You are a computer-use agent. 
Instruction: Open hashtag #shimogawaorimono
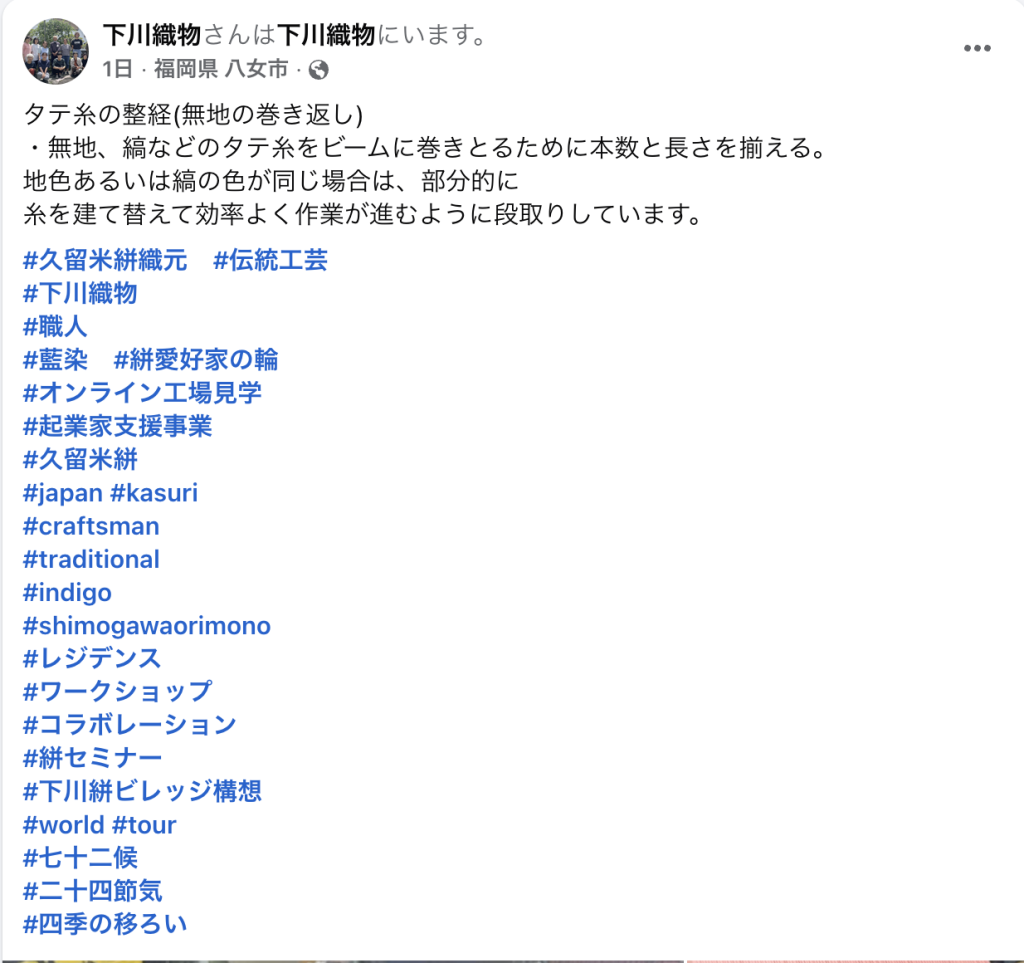[x=147, y=625]
